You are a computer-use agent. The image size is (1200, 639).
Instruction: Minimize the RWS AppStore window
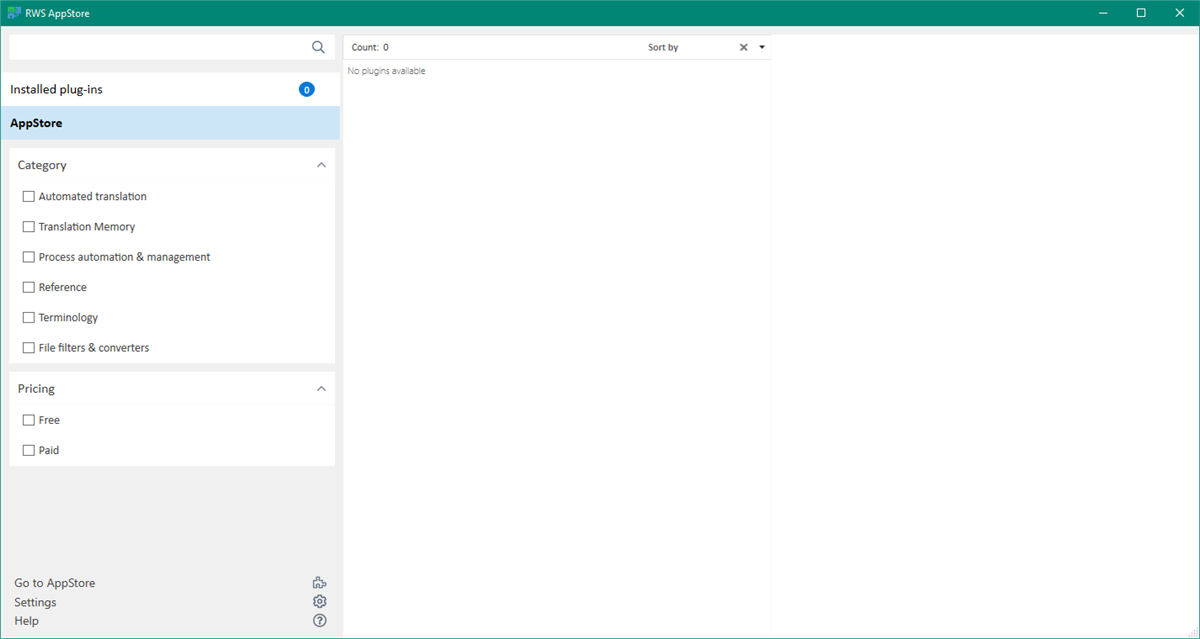[1103, 13]
